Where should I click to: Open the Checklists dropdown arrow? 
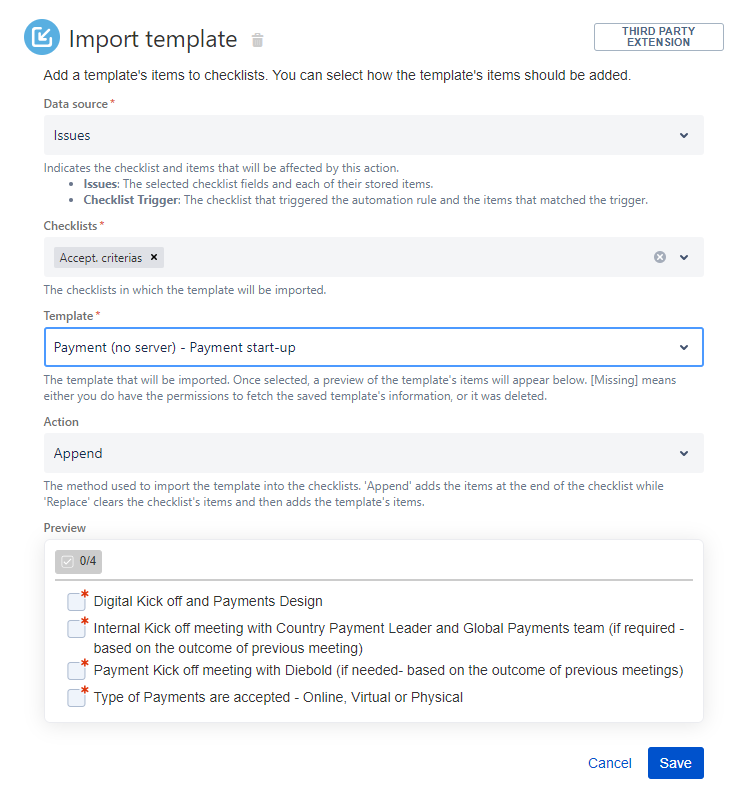point(684,257)
